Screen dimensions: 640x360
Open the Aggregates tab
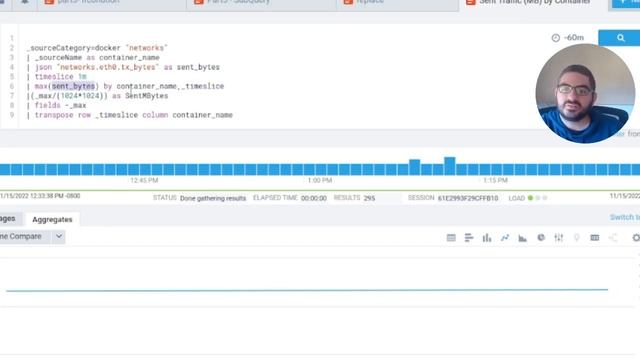coord(52,220)
